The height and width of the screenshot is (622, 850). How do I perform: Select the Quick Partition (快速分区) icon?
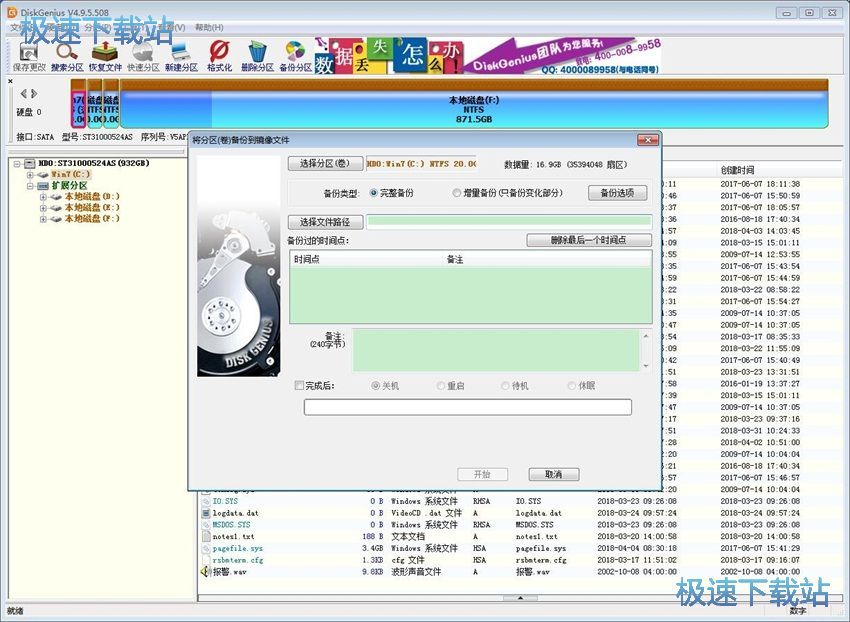[143, 57]
